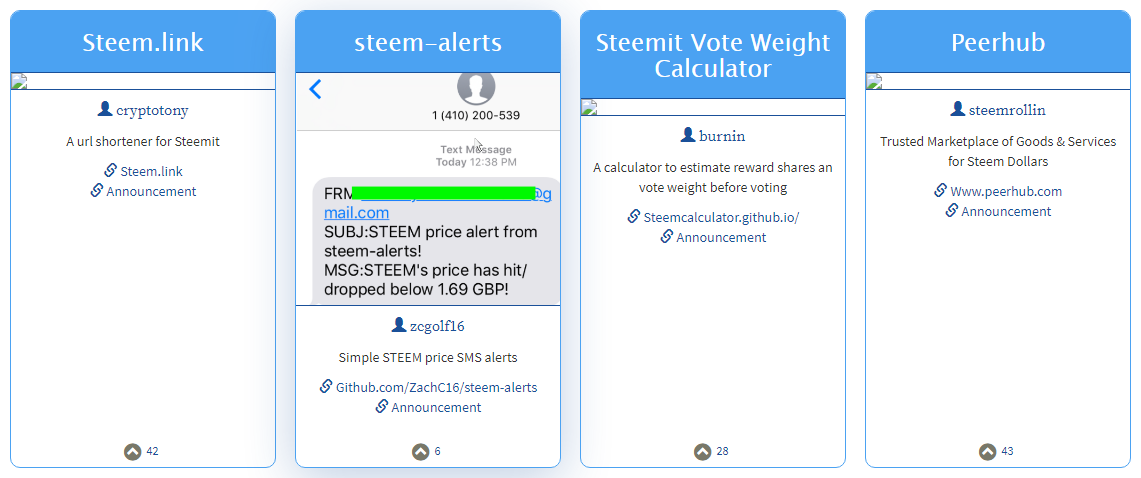This screenshot has height=478, width=1141.
Task: Open Github.com/ZachC16/steem-alerts repository link
Action: click(436, 387)
